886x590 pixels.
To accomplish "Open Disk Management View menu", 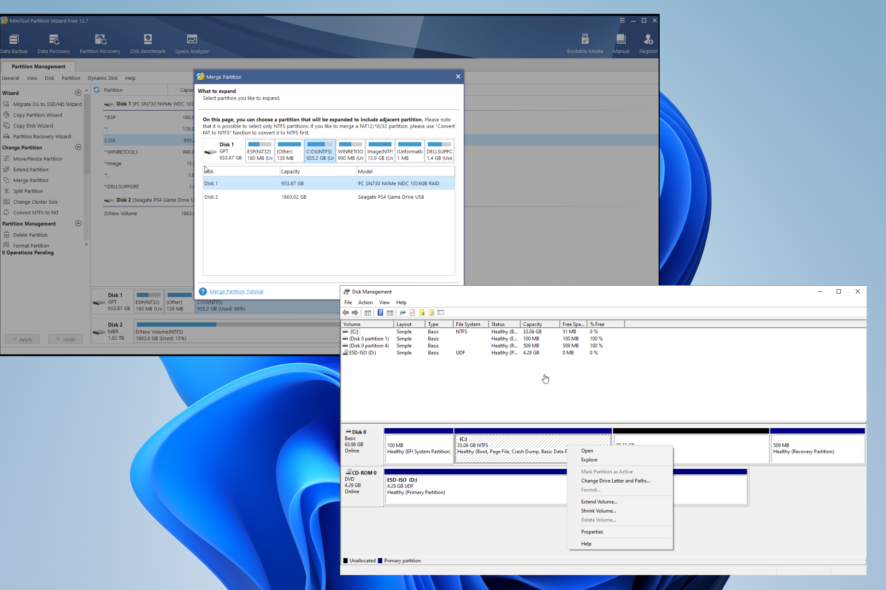I will (x=384, y=302).
